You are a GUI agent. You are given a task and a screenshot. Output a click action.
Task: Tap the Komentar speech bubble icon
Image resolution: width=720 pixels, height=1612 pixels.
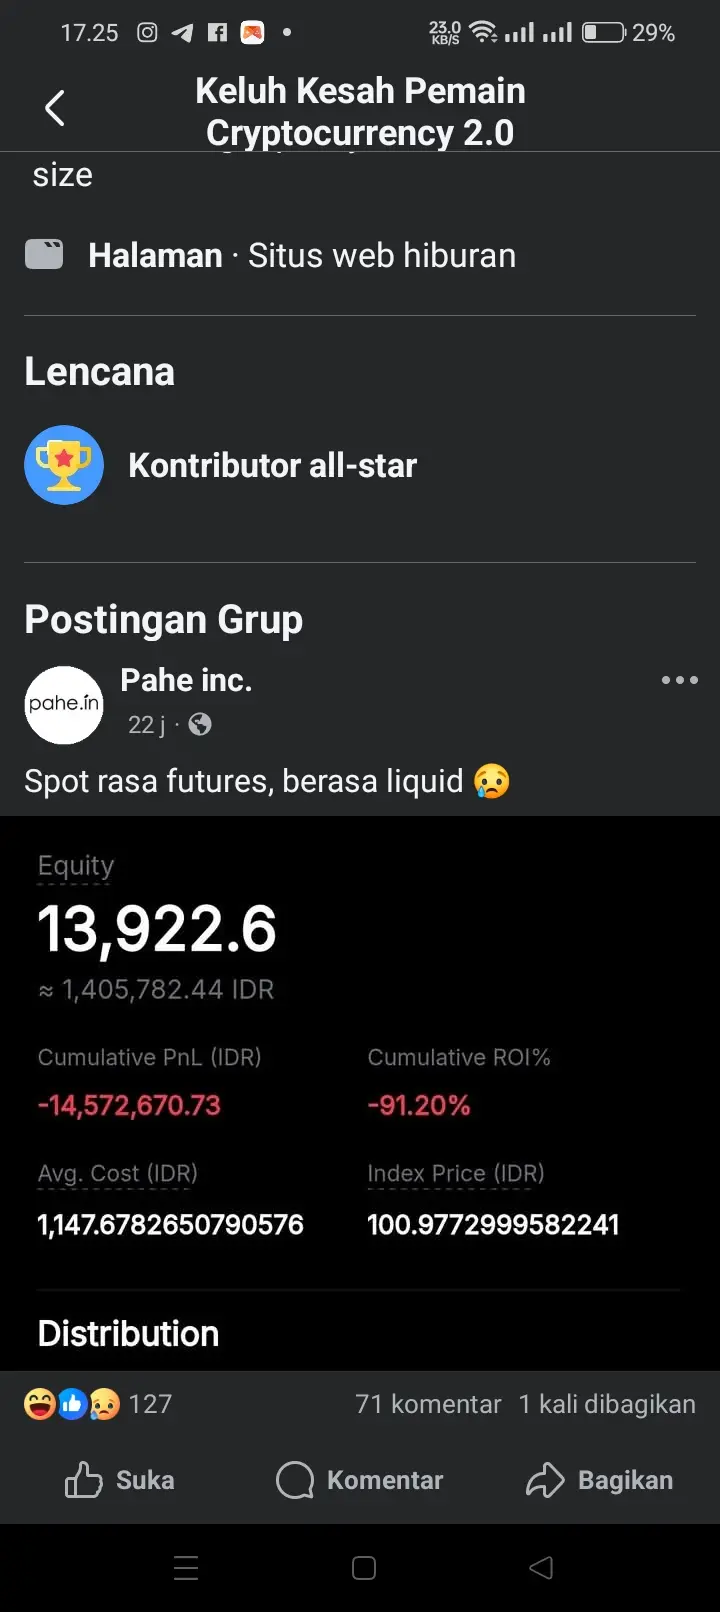pyautogui.click(x=295, y=1480)
